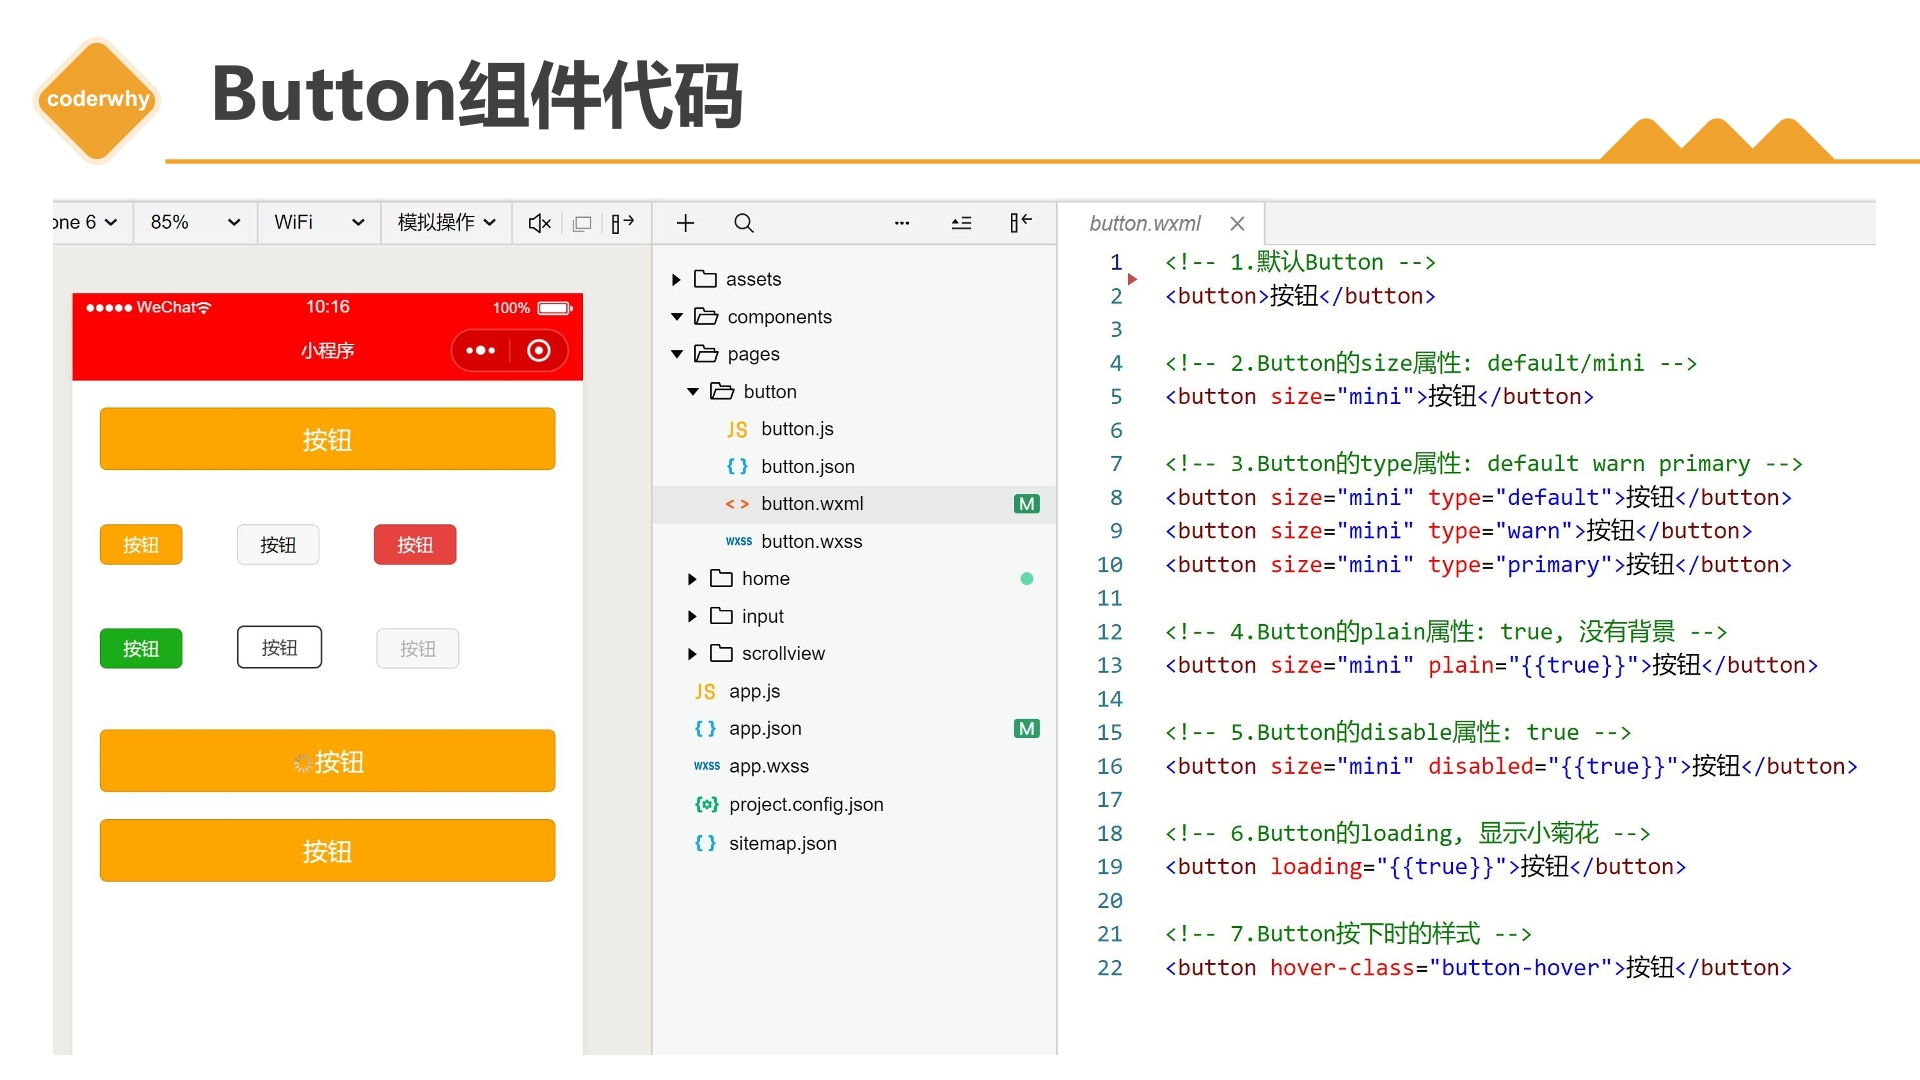Tap the top large orange 按钮 button
Viewport: 1920px width, 1080px height.
pyautogui.click(x=327, y=439)
